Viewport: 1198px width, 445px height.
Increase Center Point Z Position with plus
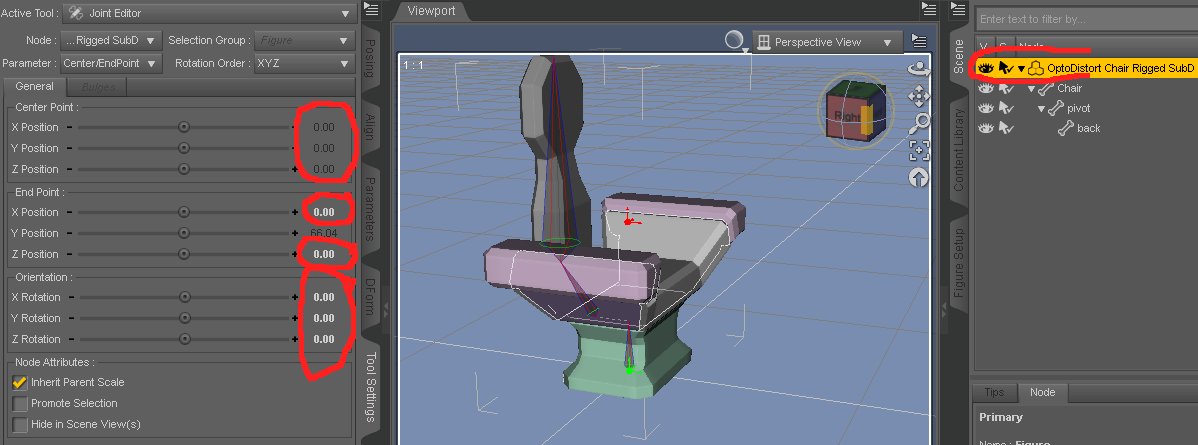(295, 169)
